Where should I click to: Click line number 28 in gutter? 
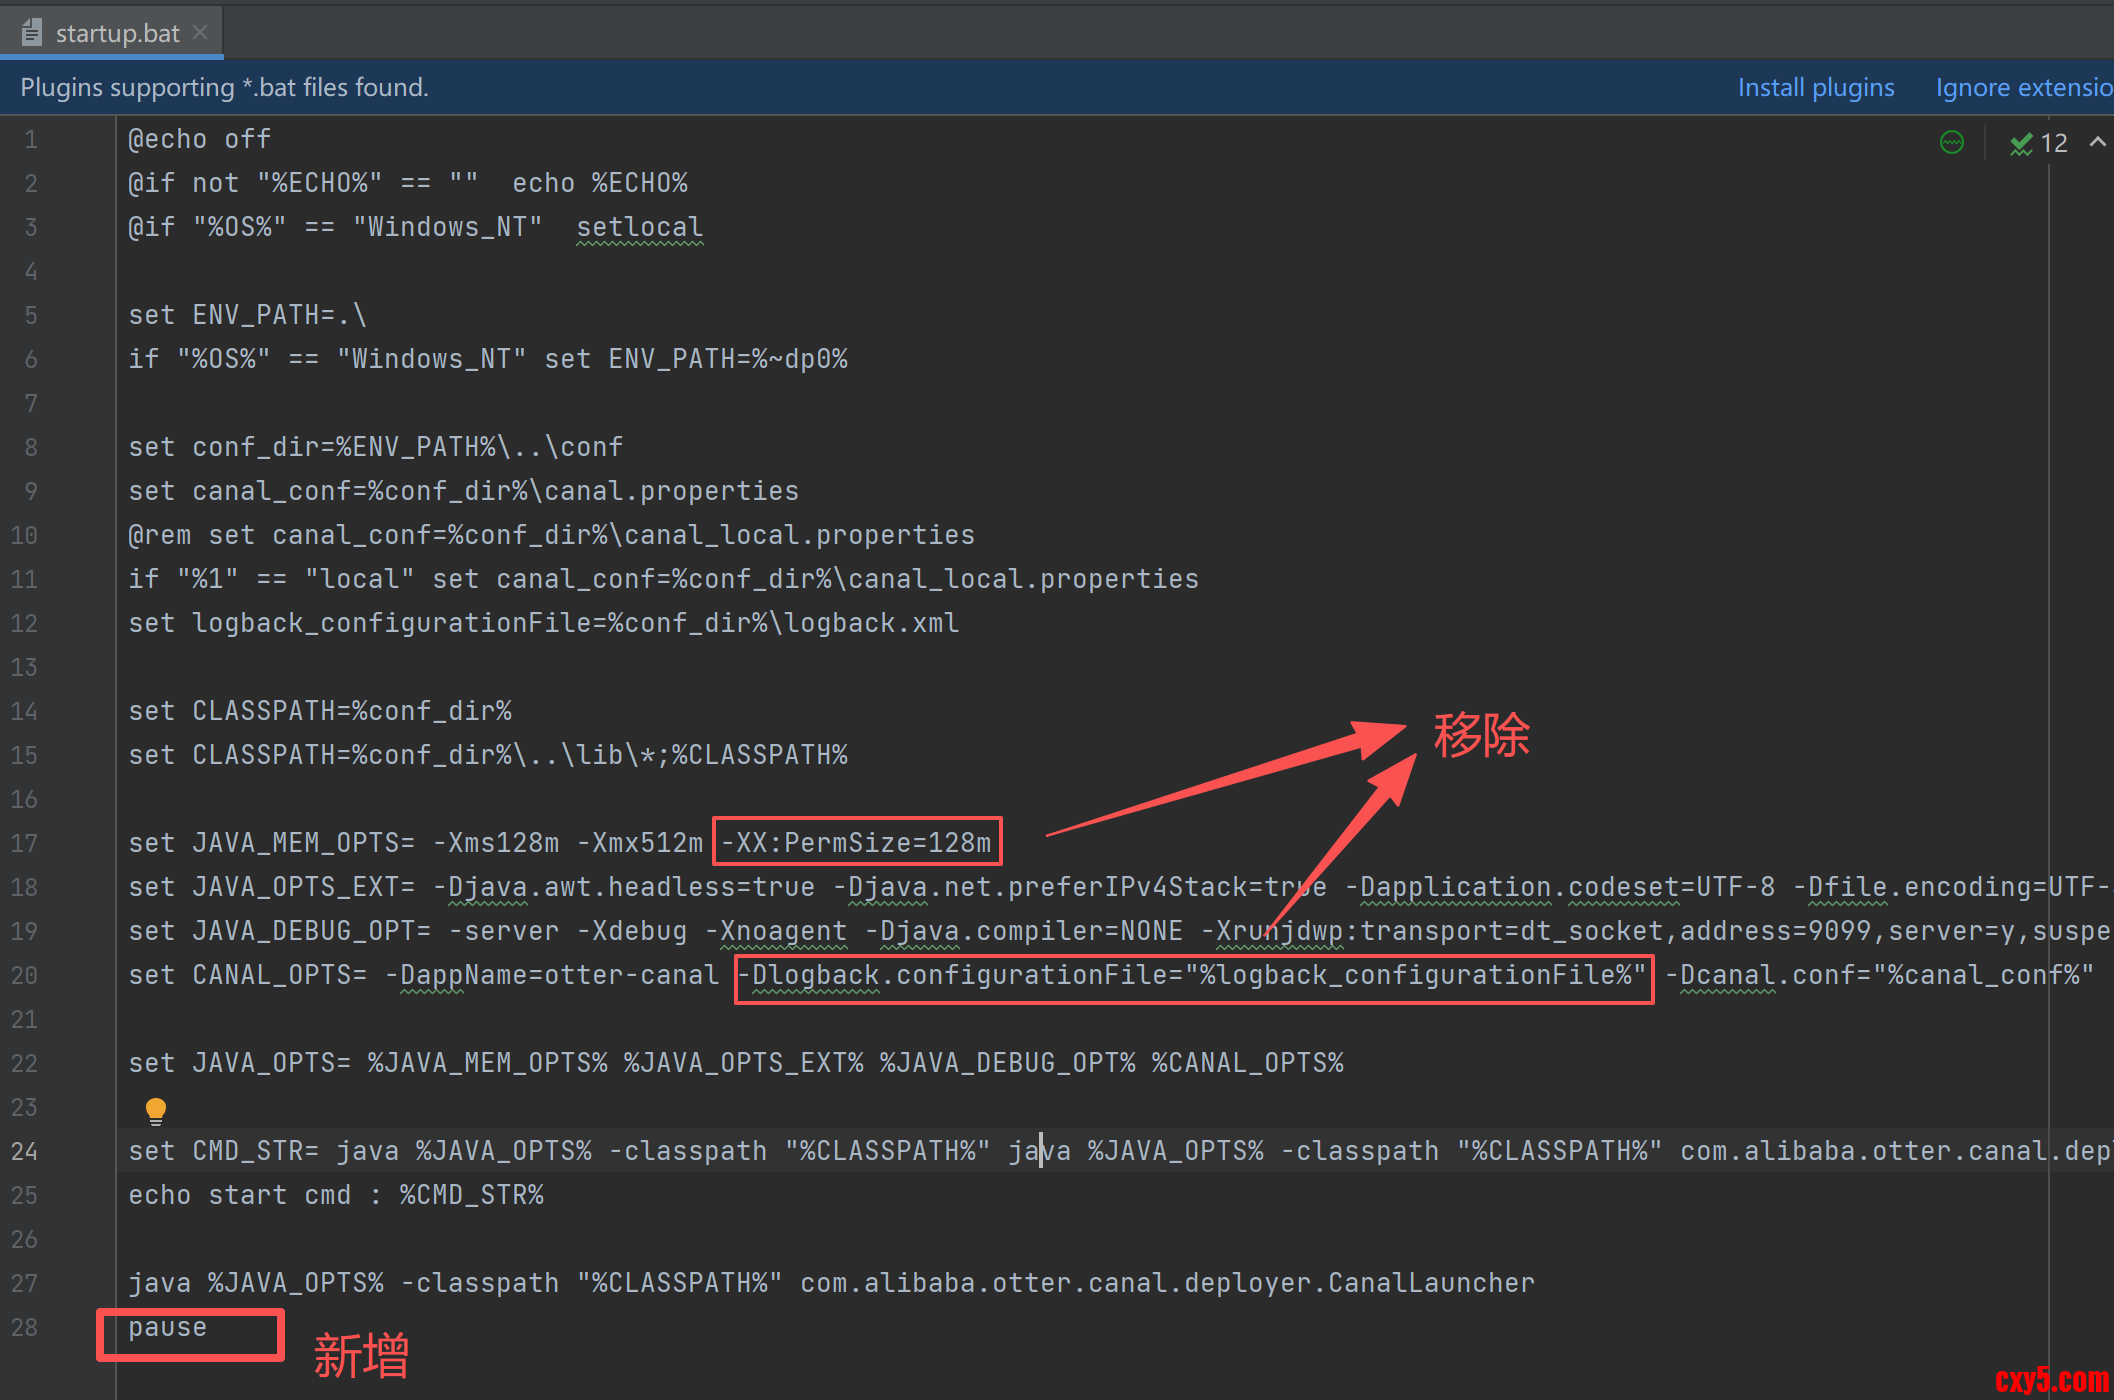[x=25, y=1327]
